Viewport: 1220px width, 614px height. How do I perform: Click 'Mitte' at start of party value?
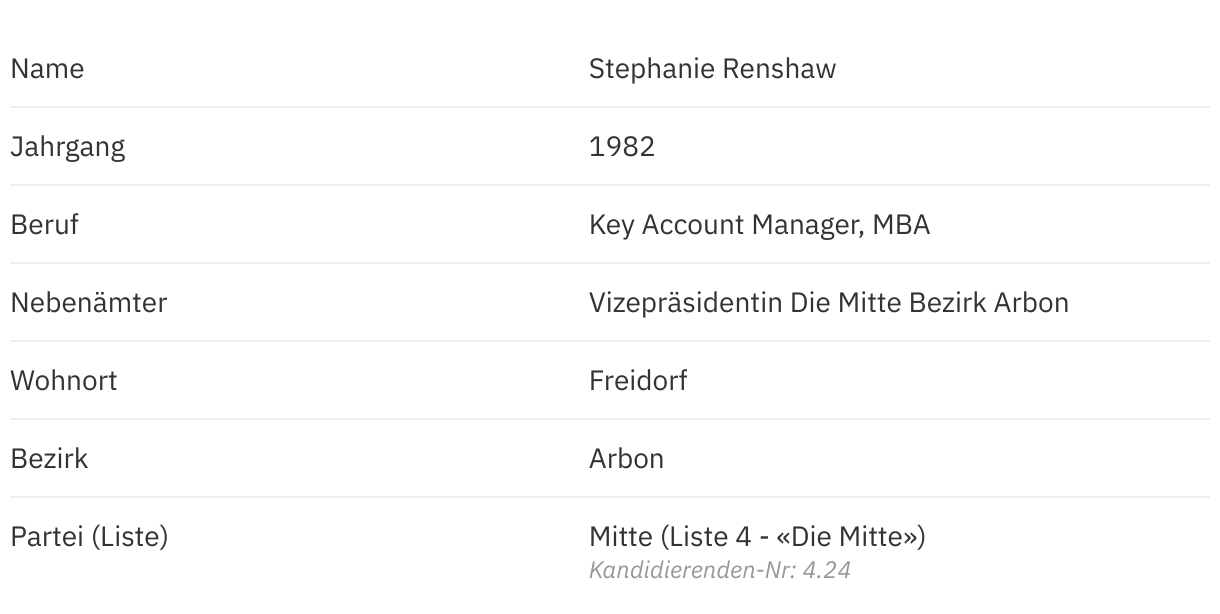coord(620,537)
